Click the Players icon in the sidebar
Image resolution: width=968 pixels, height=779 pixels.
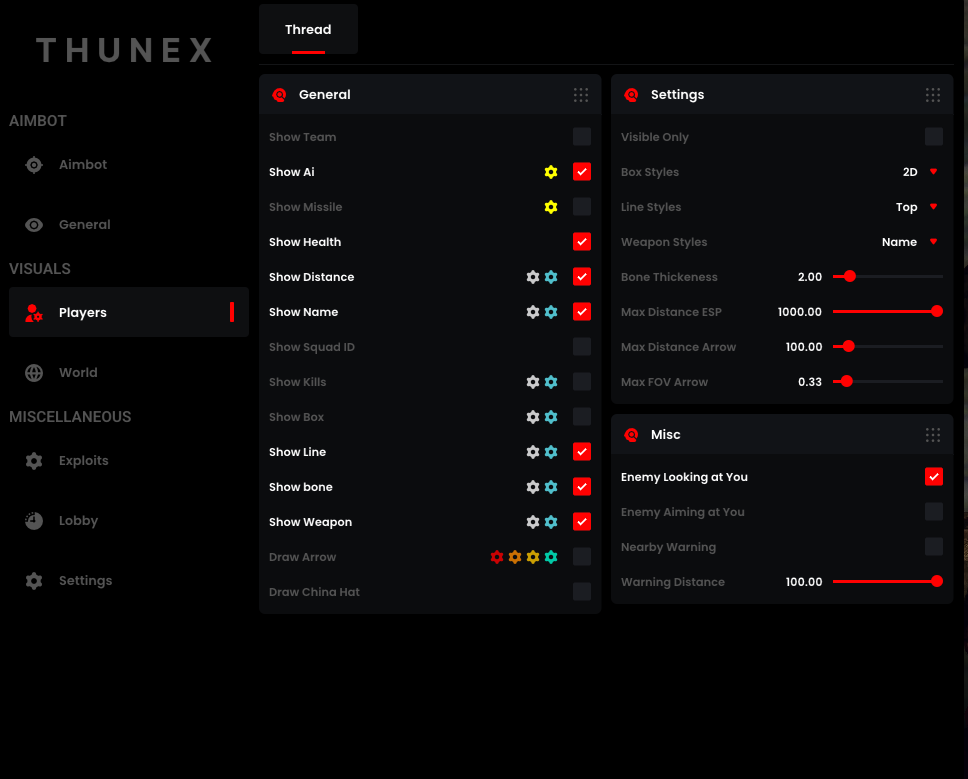tap(33, 312)
